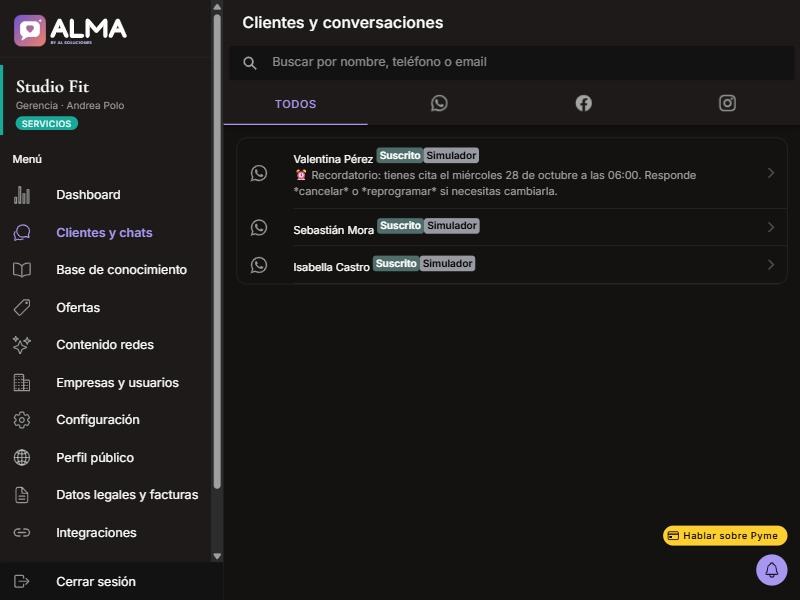Viewport: 800px width, 600px height.
Task: Switch to the TODOS tab
Action: 295,104
